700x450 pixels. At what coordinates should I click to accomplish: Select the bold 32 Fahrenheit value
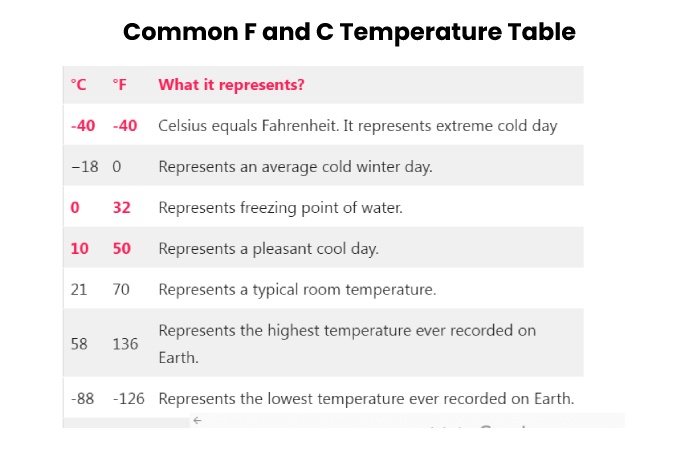point(121,208)
